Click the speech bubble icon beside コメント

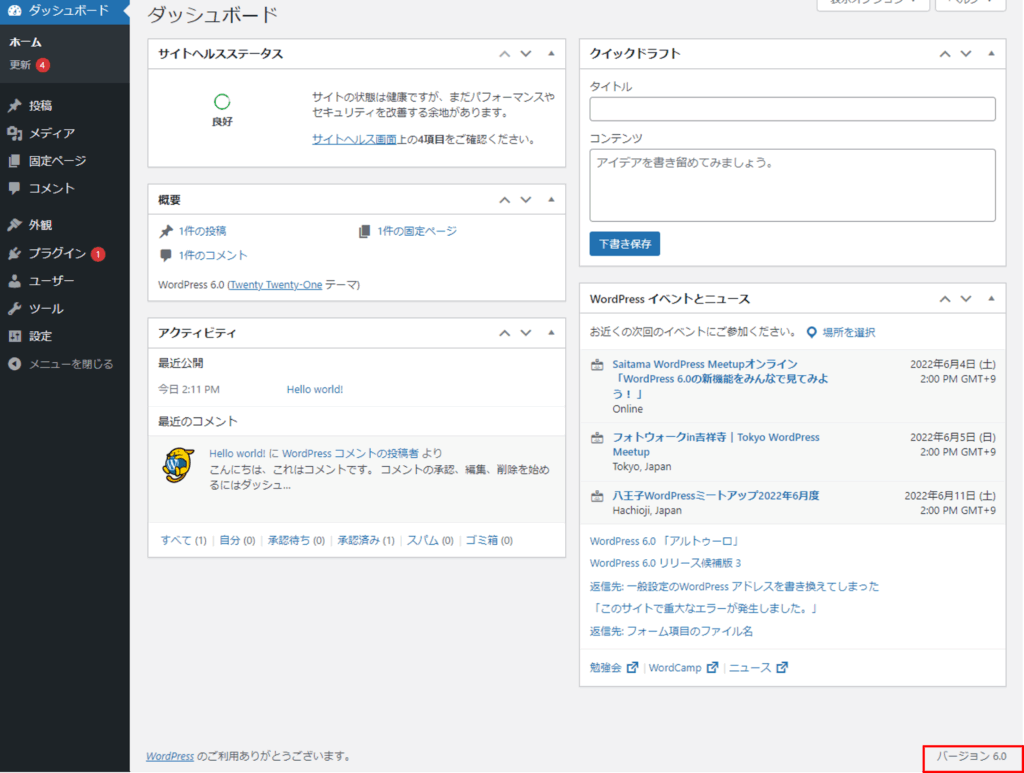point(14,188)
